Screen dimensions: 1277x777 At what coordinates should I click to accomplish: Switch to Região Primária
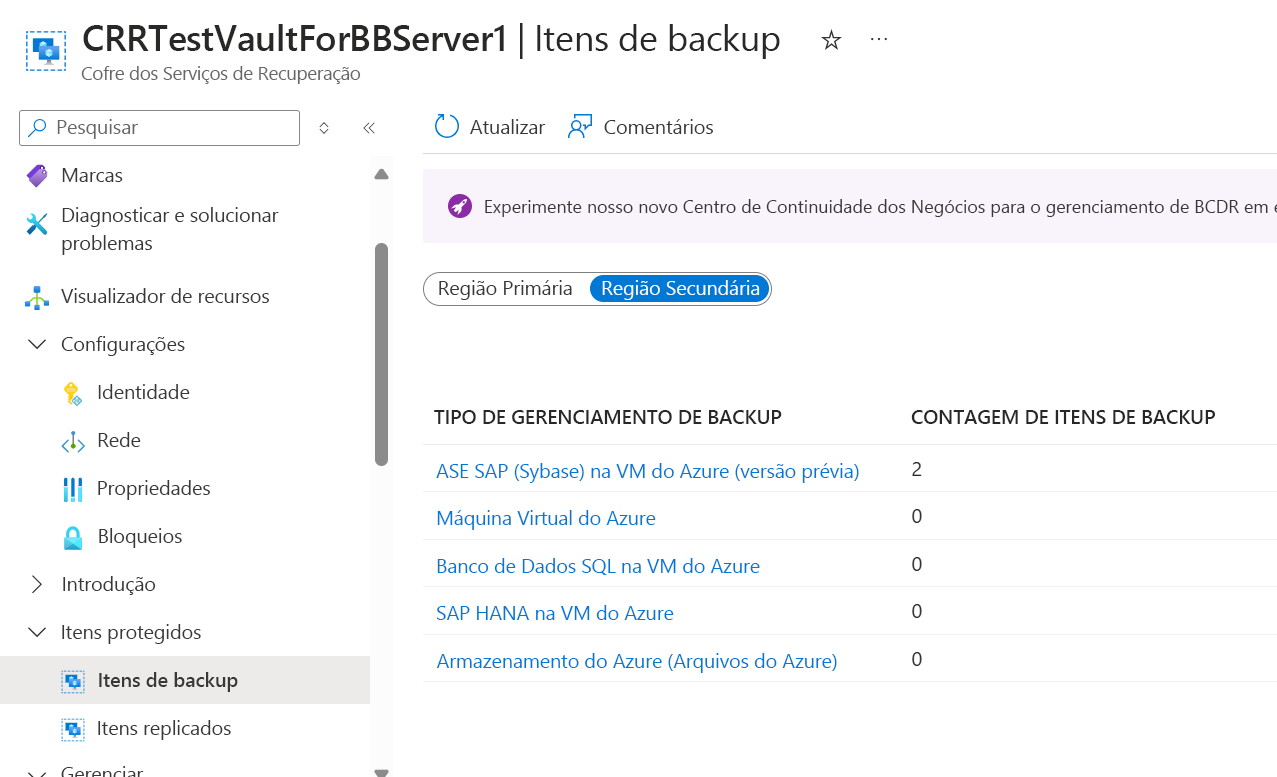(505, 289)
